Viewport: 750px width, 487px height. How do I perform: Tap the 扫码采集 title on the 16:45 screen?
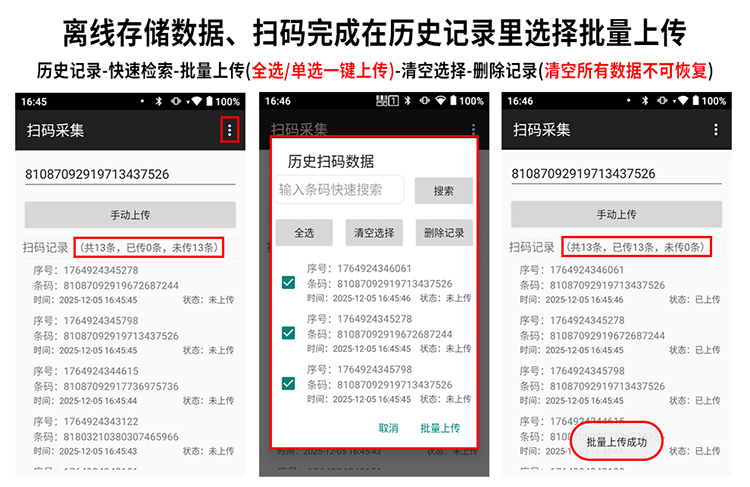(x=55, y=130)
